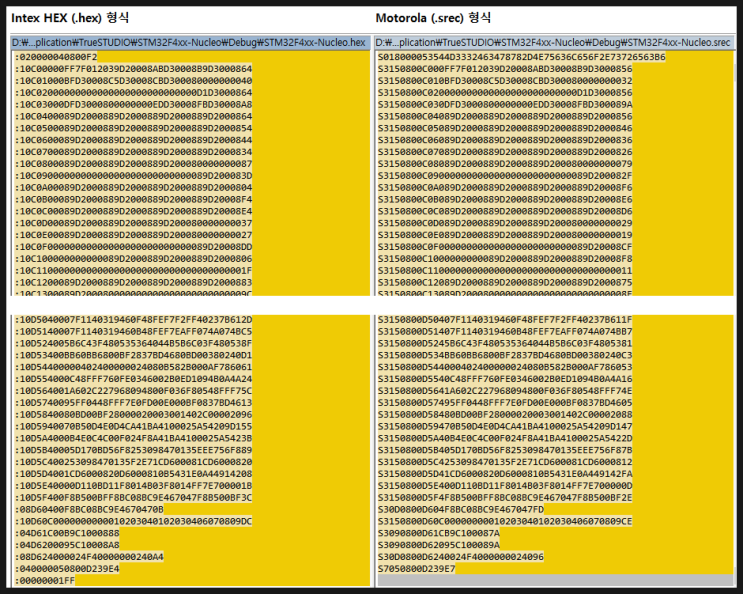Click the 'Motorola (.srec) 형식' heading
The height and width of the screenshot is (594, 743).
(x=433, y=18)
